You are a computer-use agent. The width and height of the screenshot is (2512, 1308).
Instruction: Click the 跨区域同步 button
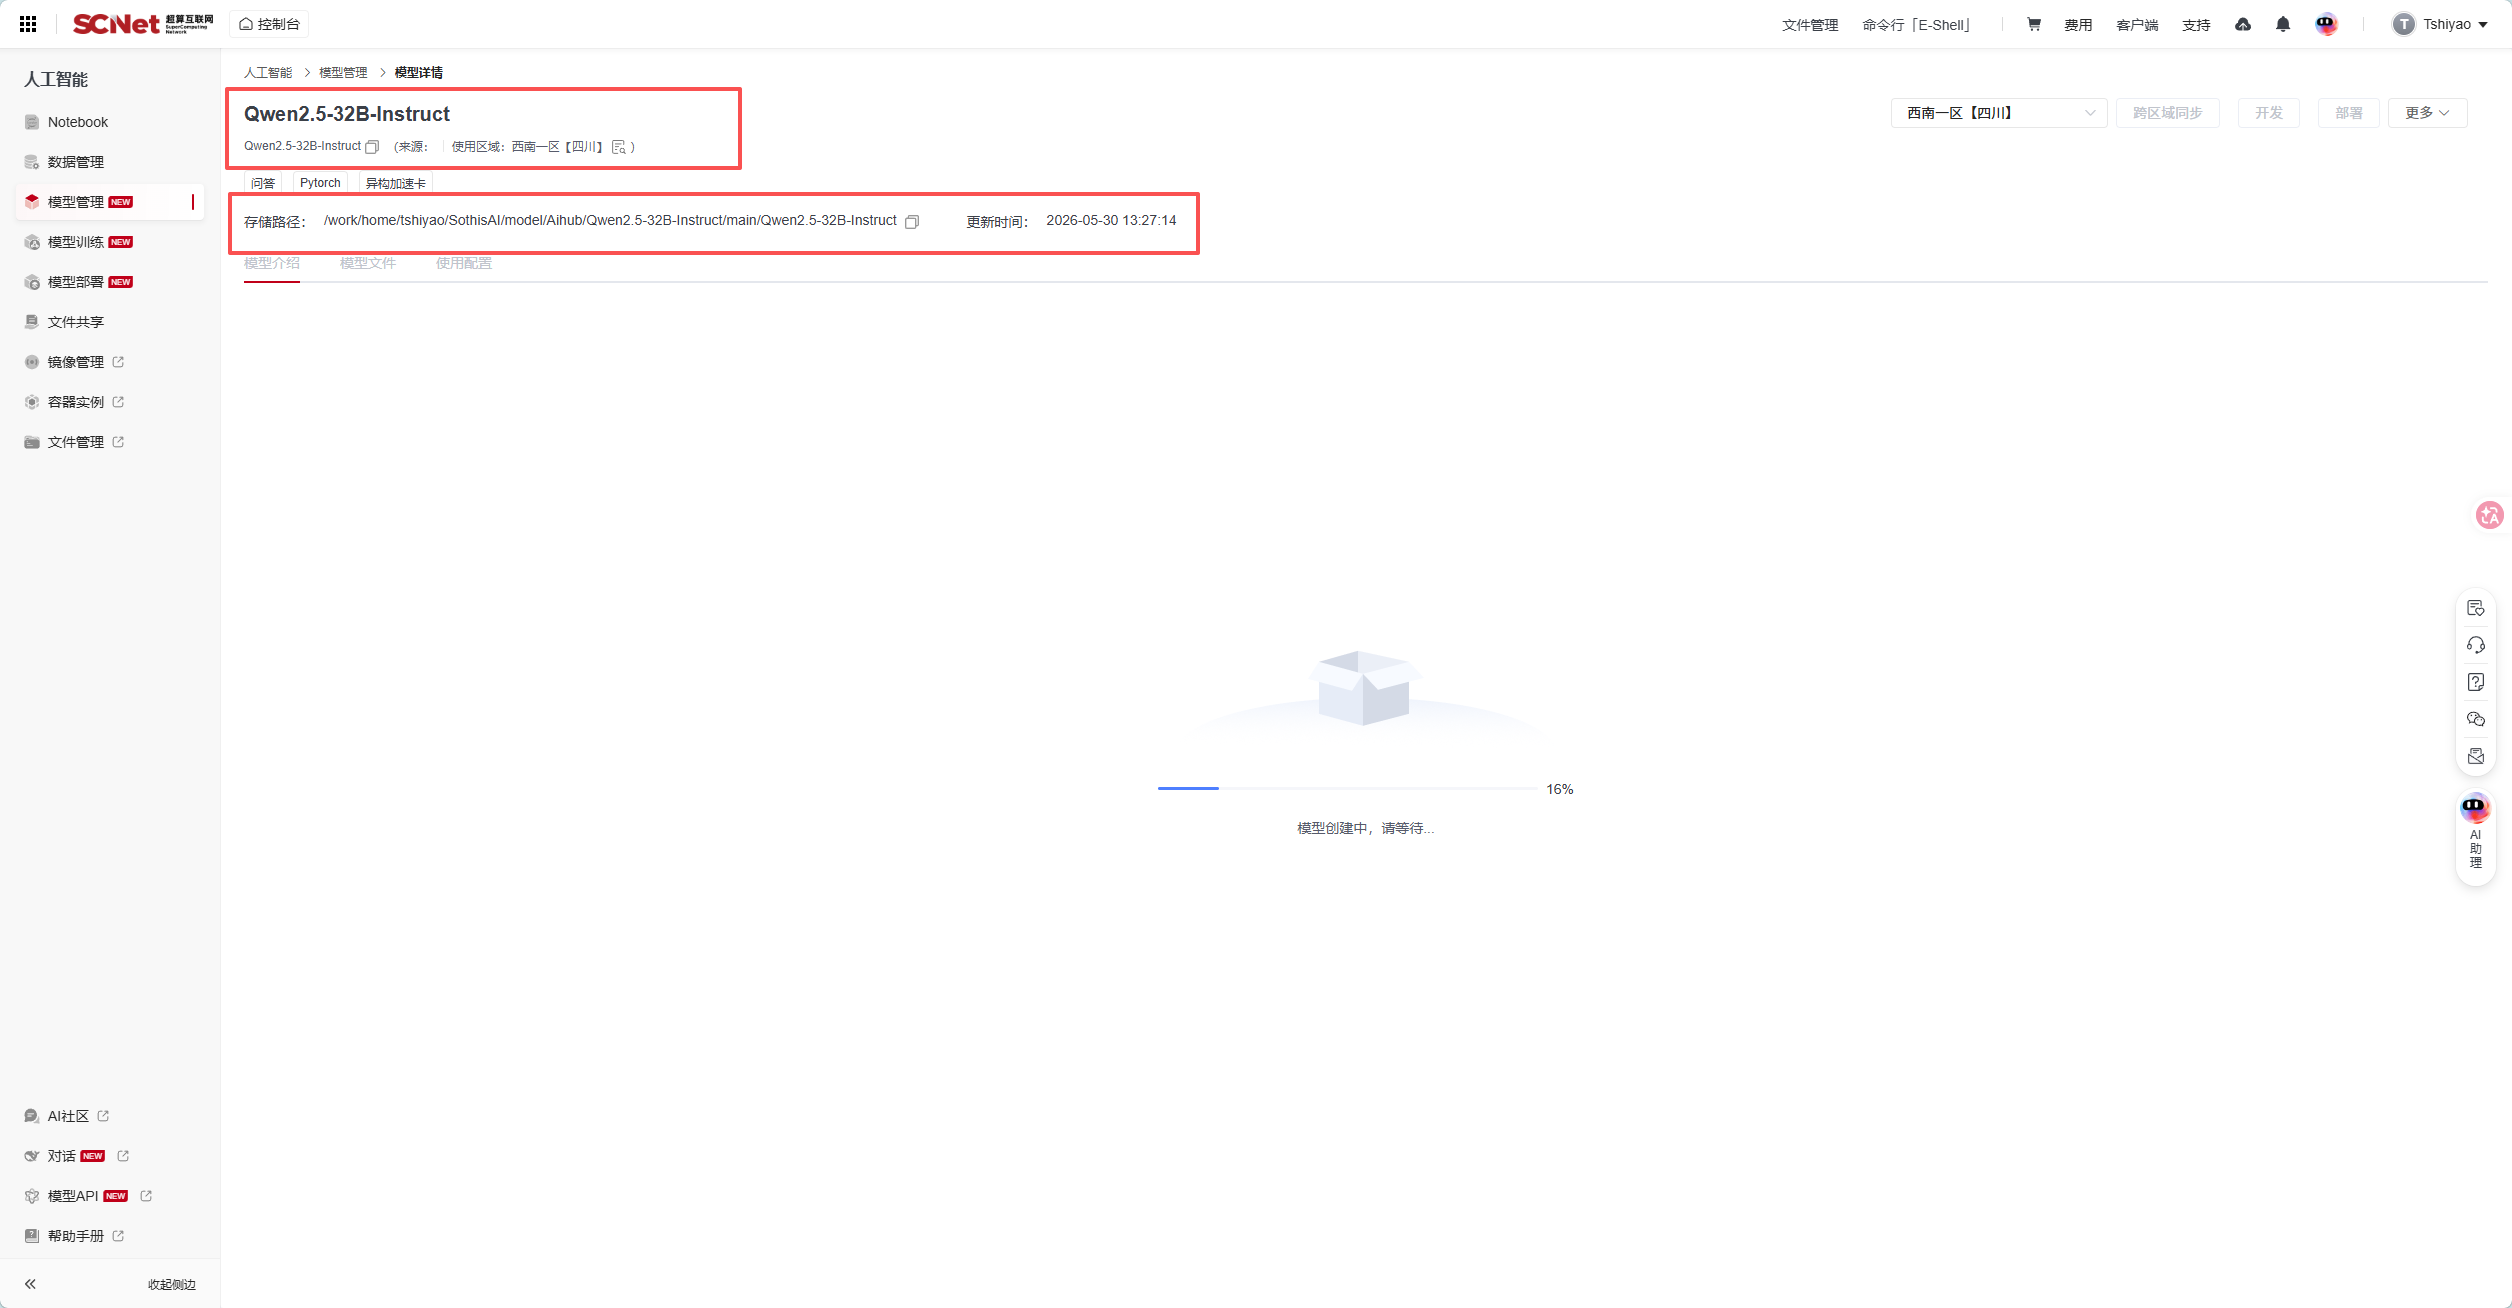tap(2167, 113)
